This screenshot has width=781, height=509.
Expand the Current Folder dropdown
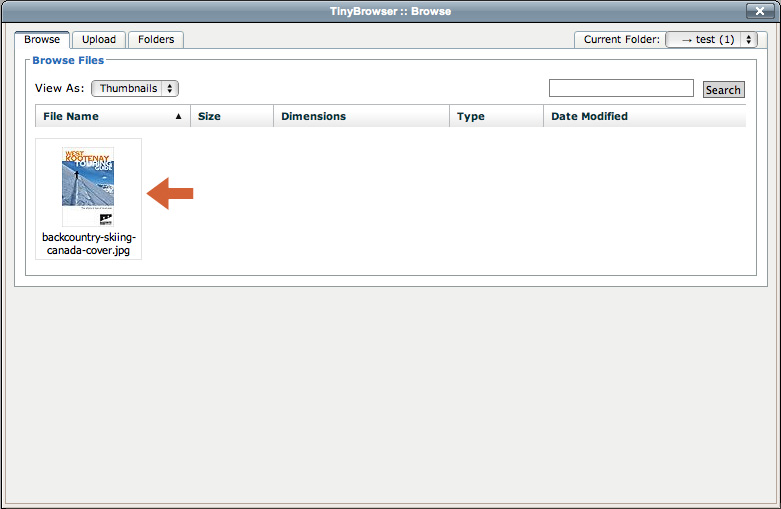point(711,39)
